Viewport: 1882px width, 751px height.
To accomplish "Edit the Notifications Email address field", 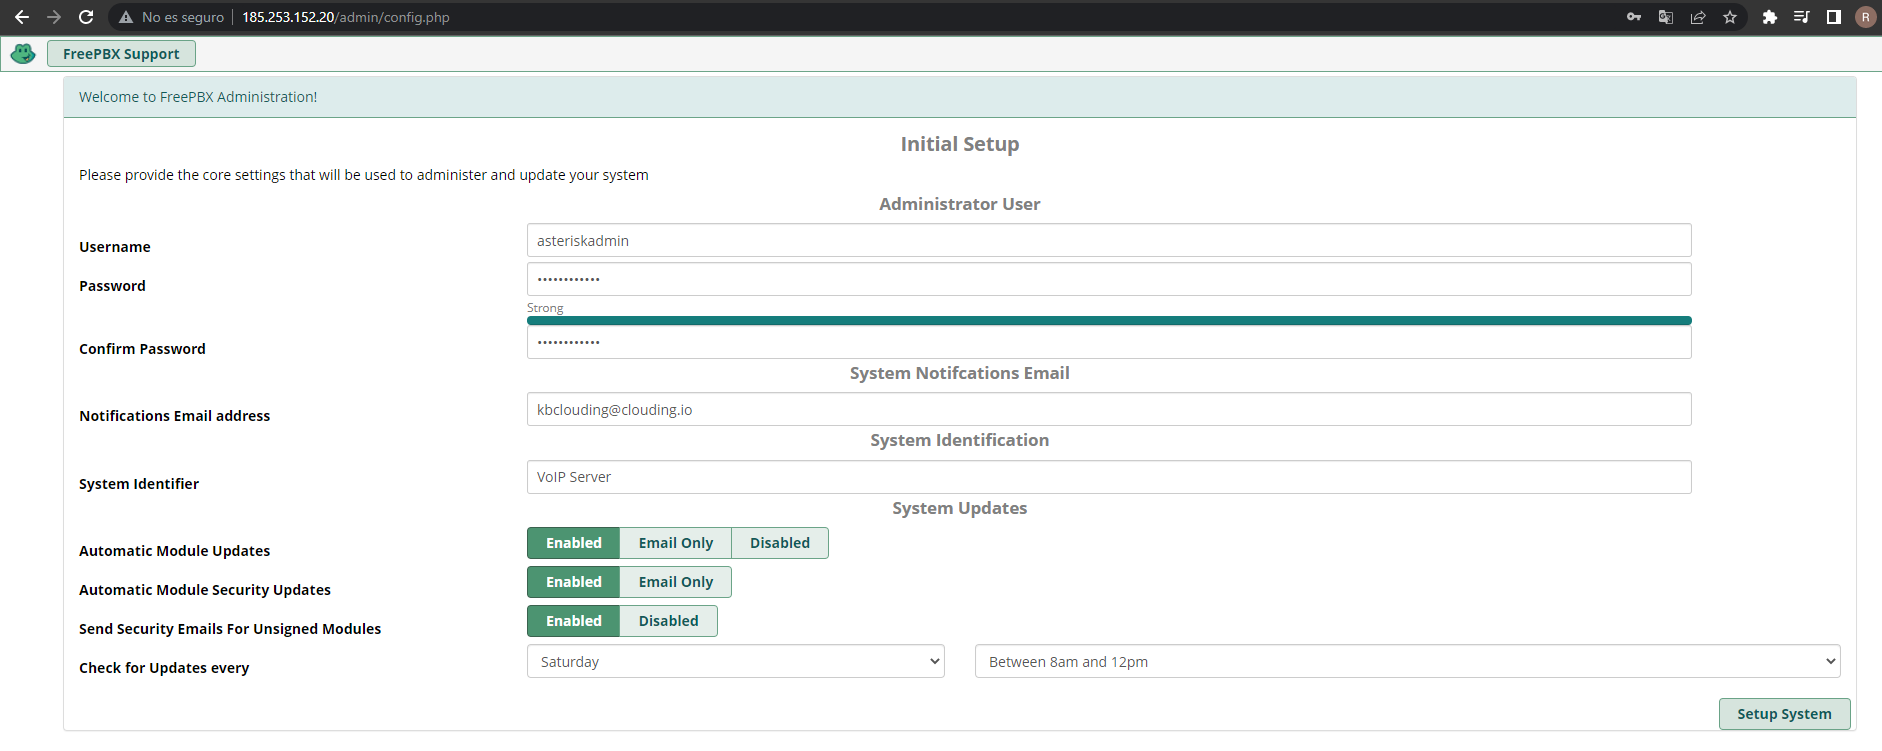I will [1109, 409].
